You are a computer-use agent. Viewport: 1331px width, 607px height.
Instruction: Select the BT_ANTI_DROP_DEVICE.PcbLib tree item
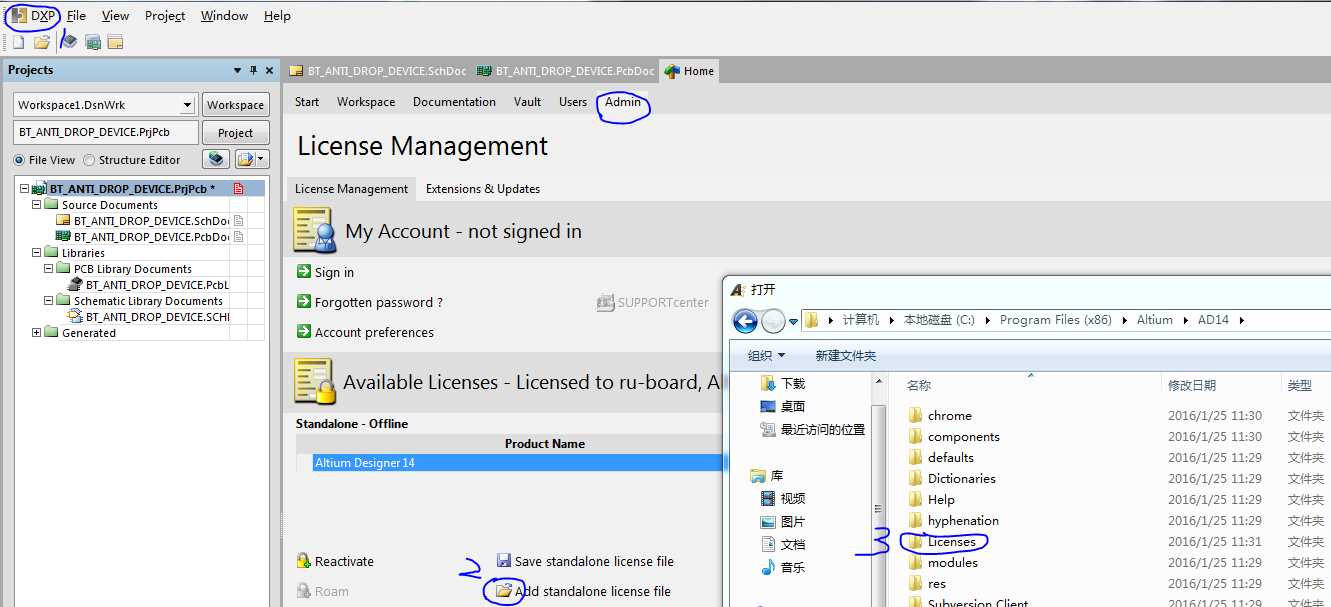149,285
